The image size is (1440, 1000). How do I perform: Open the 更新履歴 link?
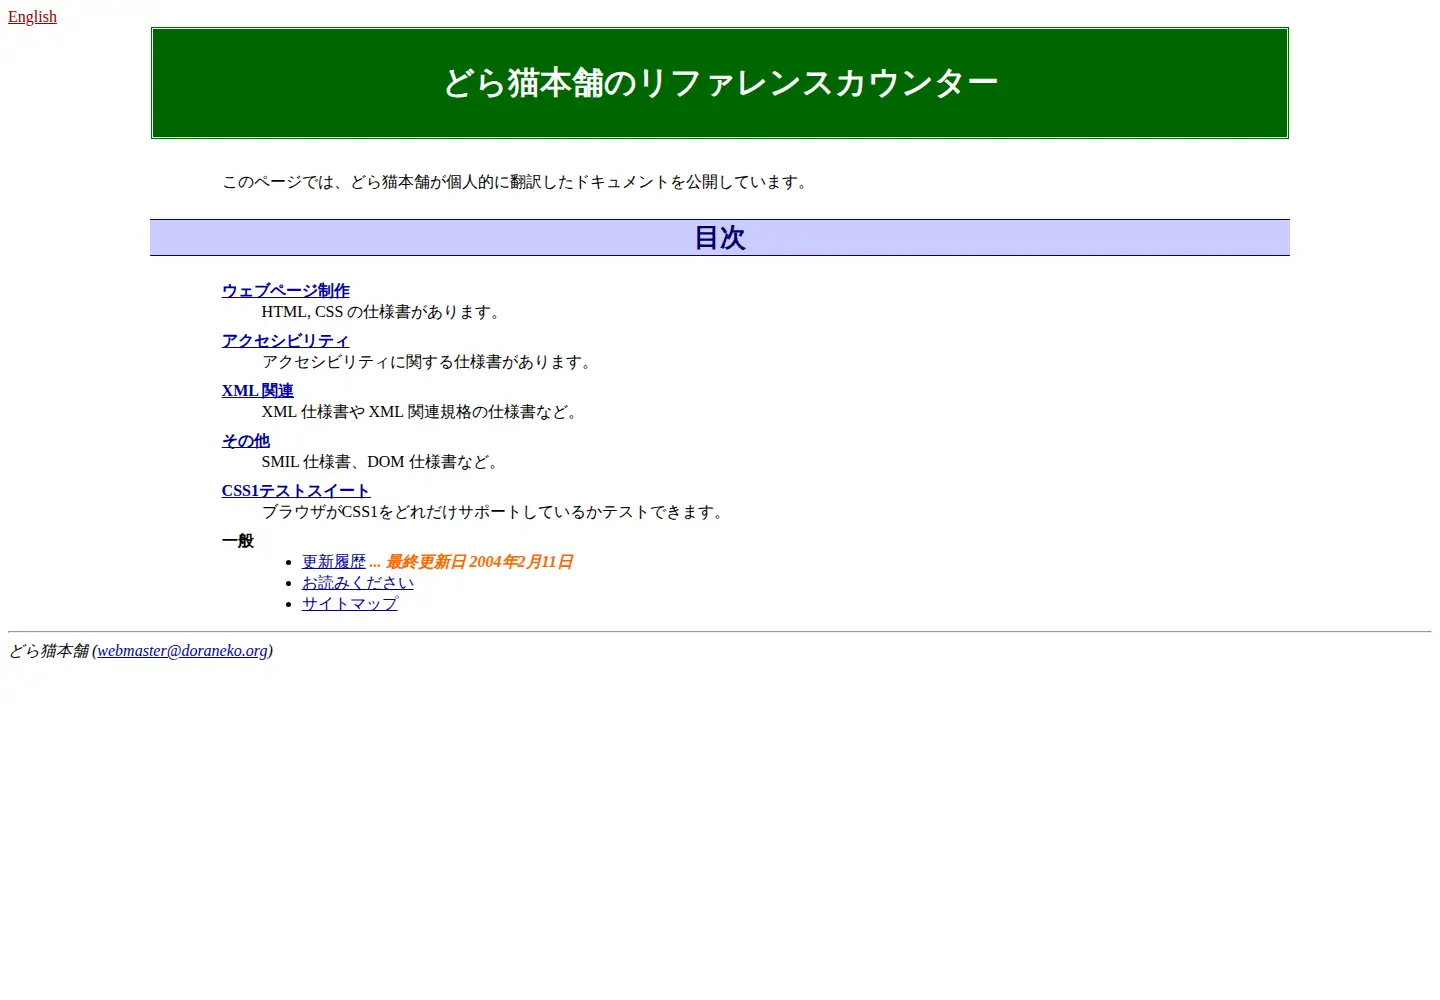[x=334, y=562]
